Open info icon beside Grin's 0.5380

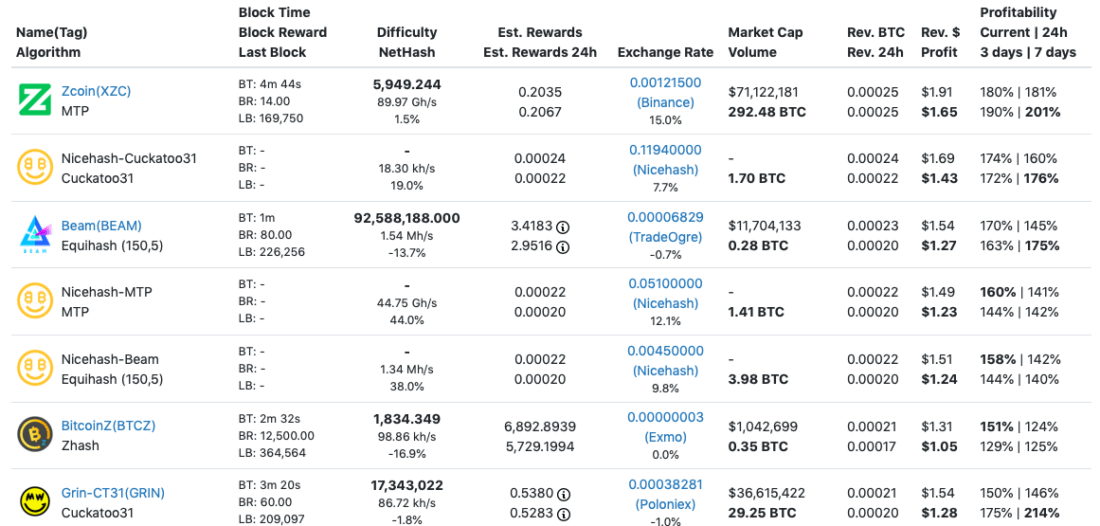pyautogui.click(x=563, y=494)
